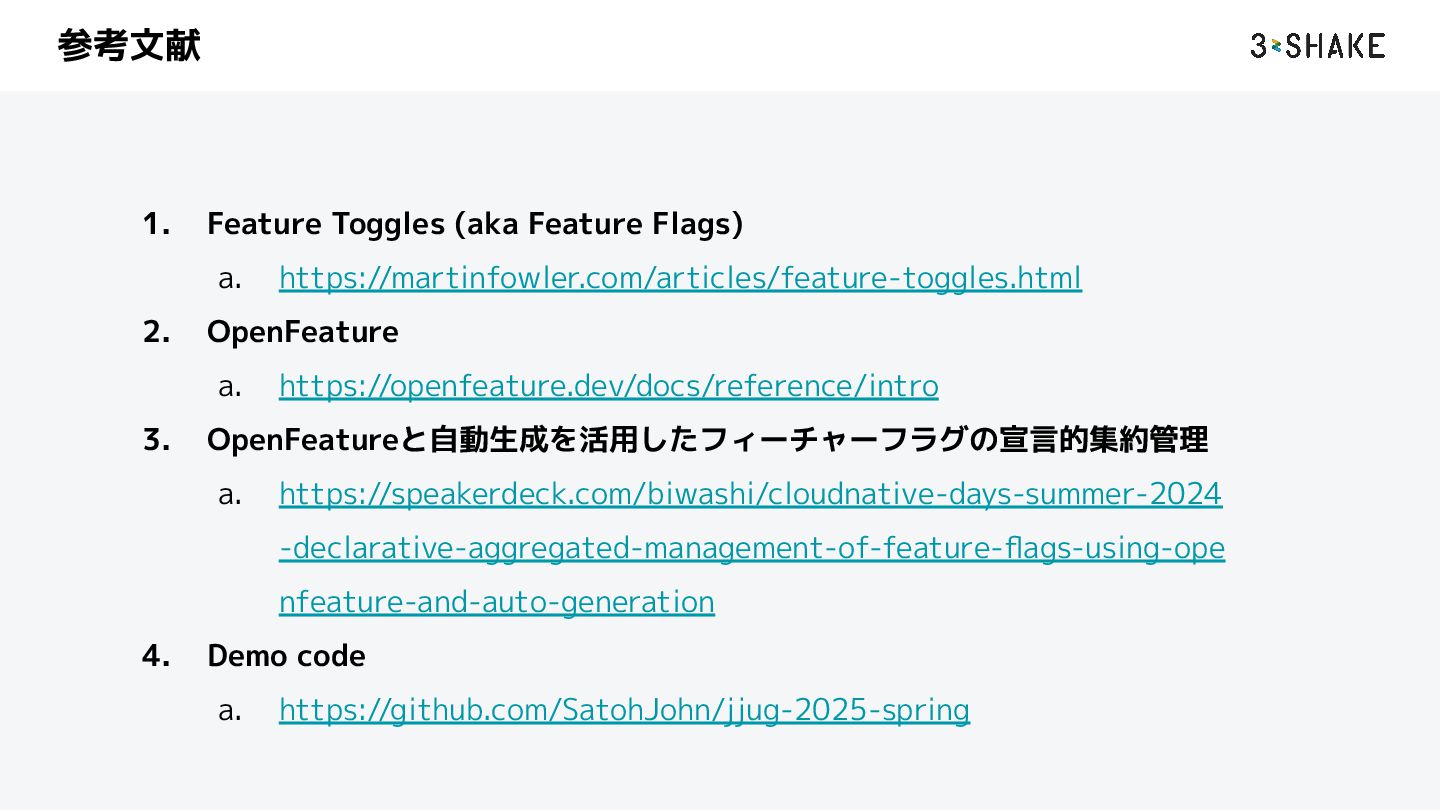Click list number 1 marker
This screenshot has height=810, width=1440.
[155, 224]
